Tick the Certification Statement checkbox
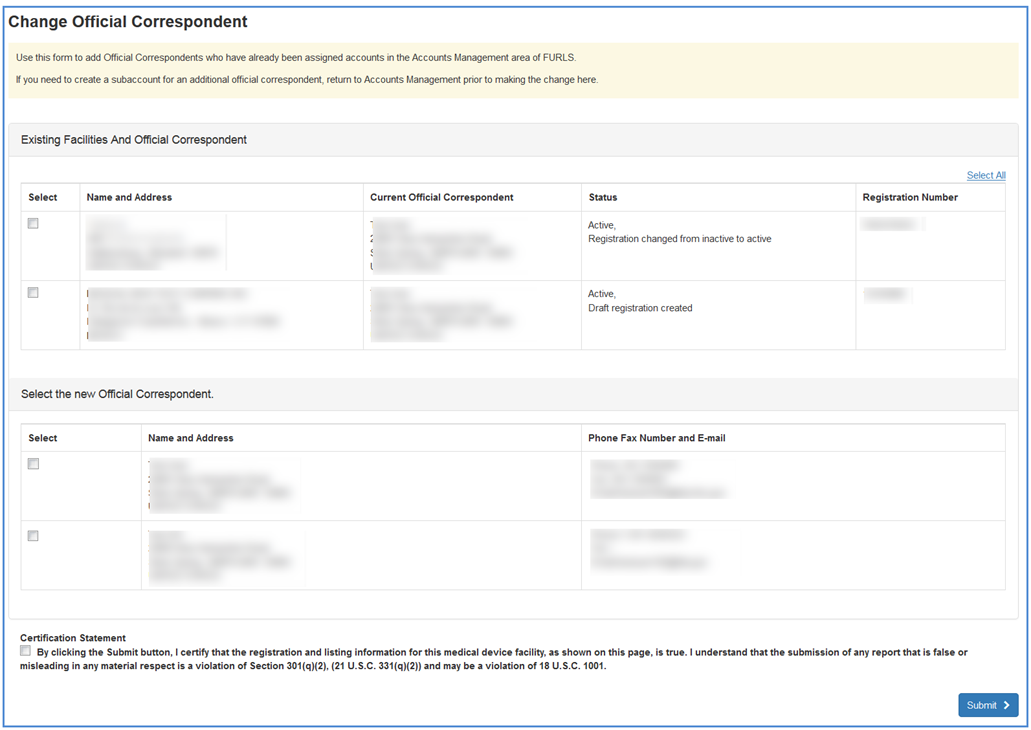 tap(26, 651)
